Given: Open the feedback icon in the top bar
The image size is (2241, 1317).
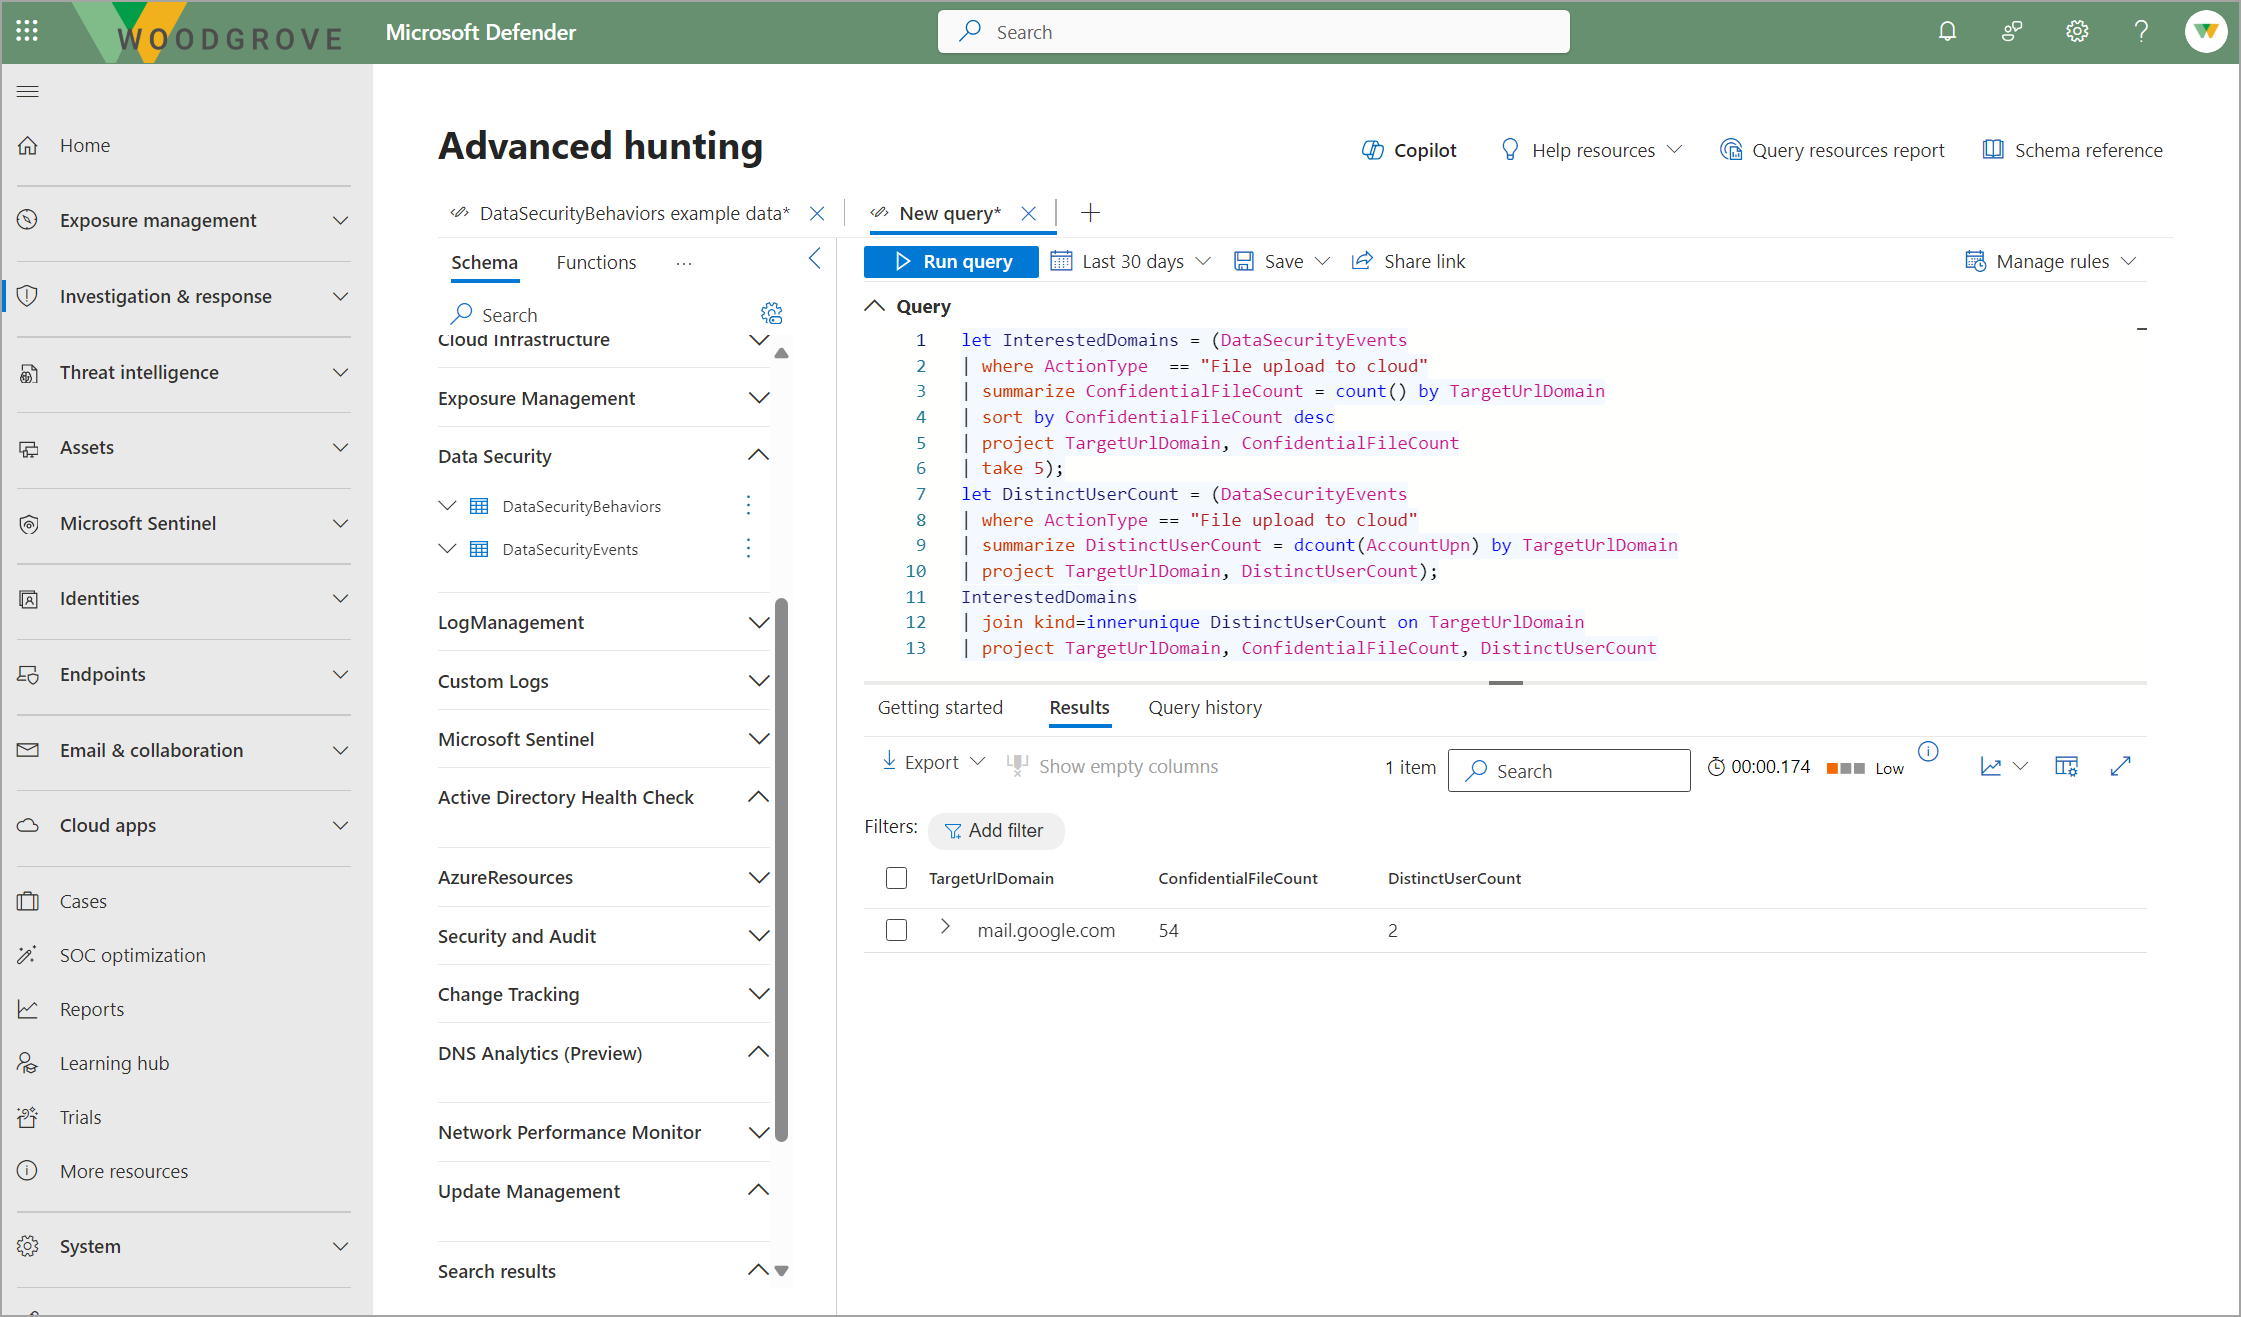Looking at the screenshot, I should click(x=2011, y=31).
